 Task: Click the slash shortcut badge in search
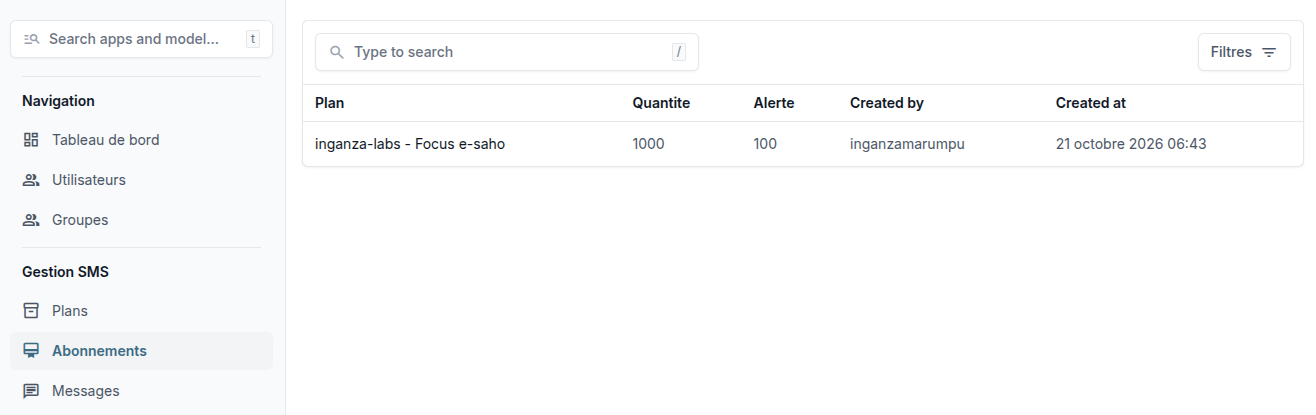679,52
